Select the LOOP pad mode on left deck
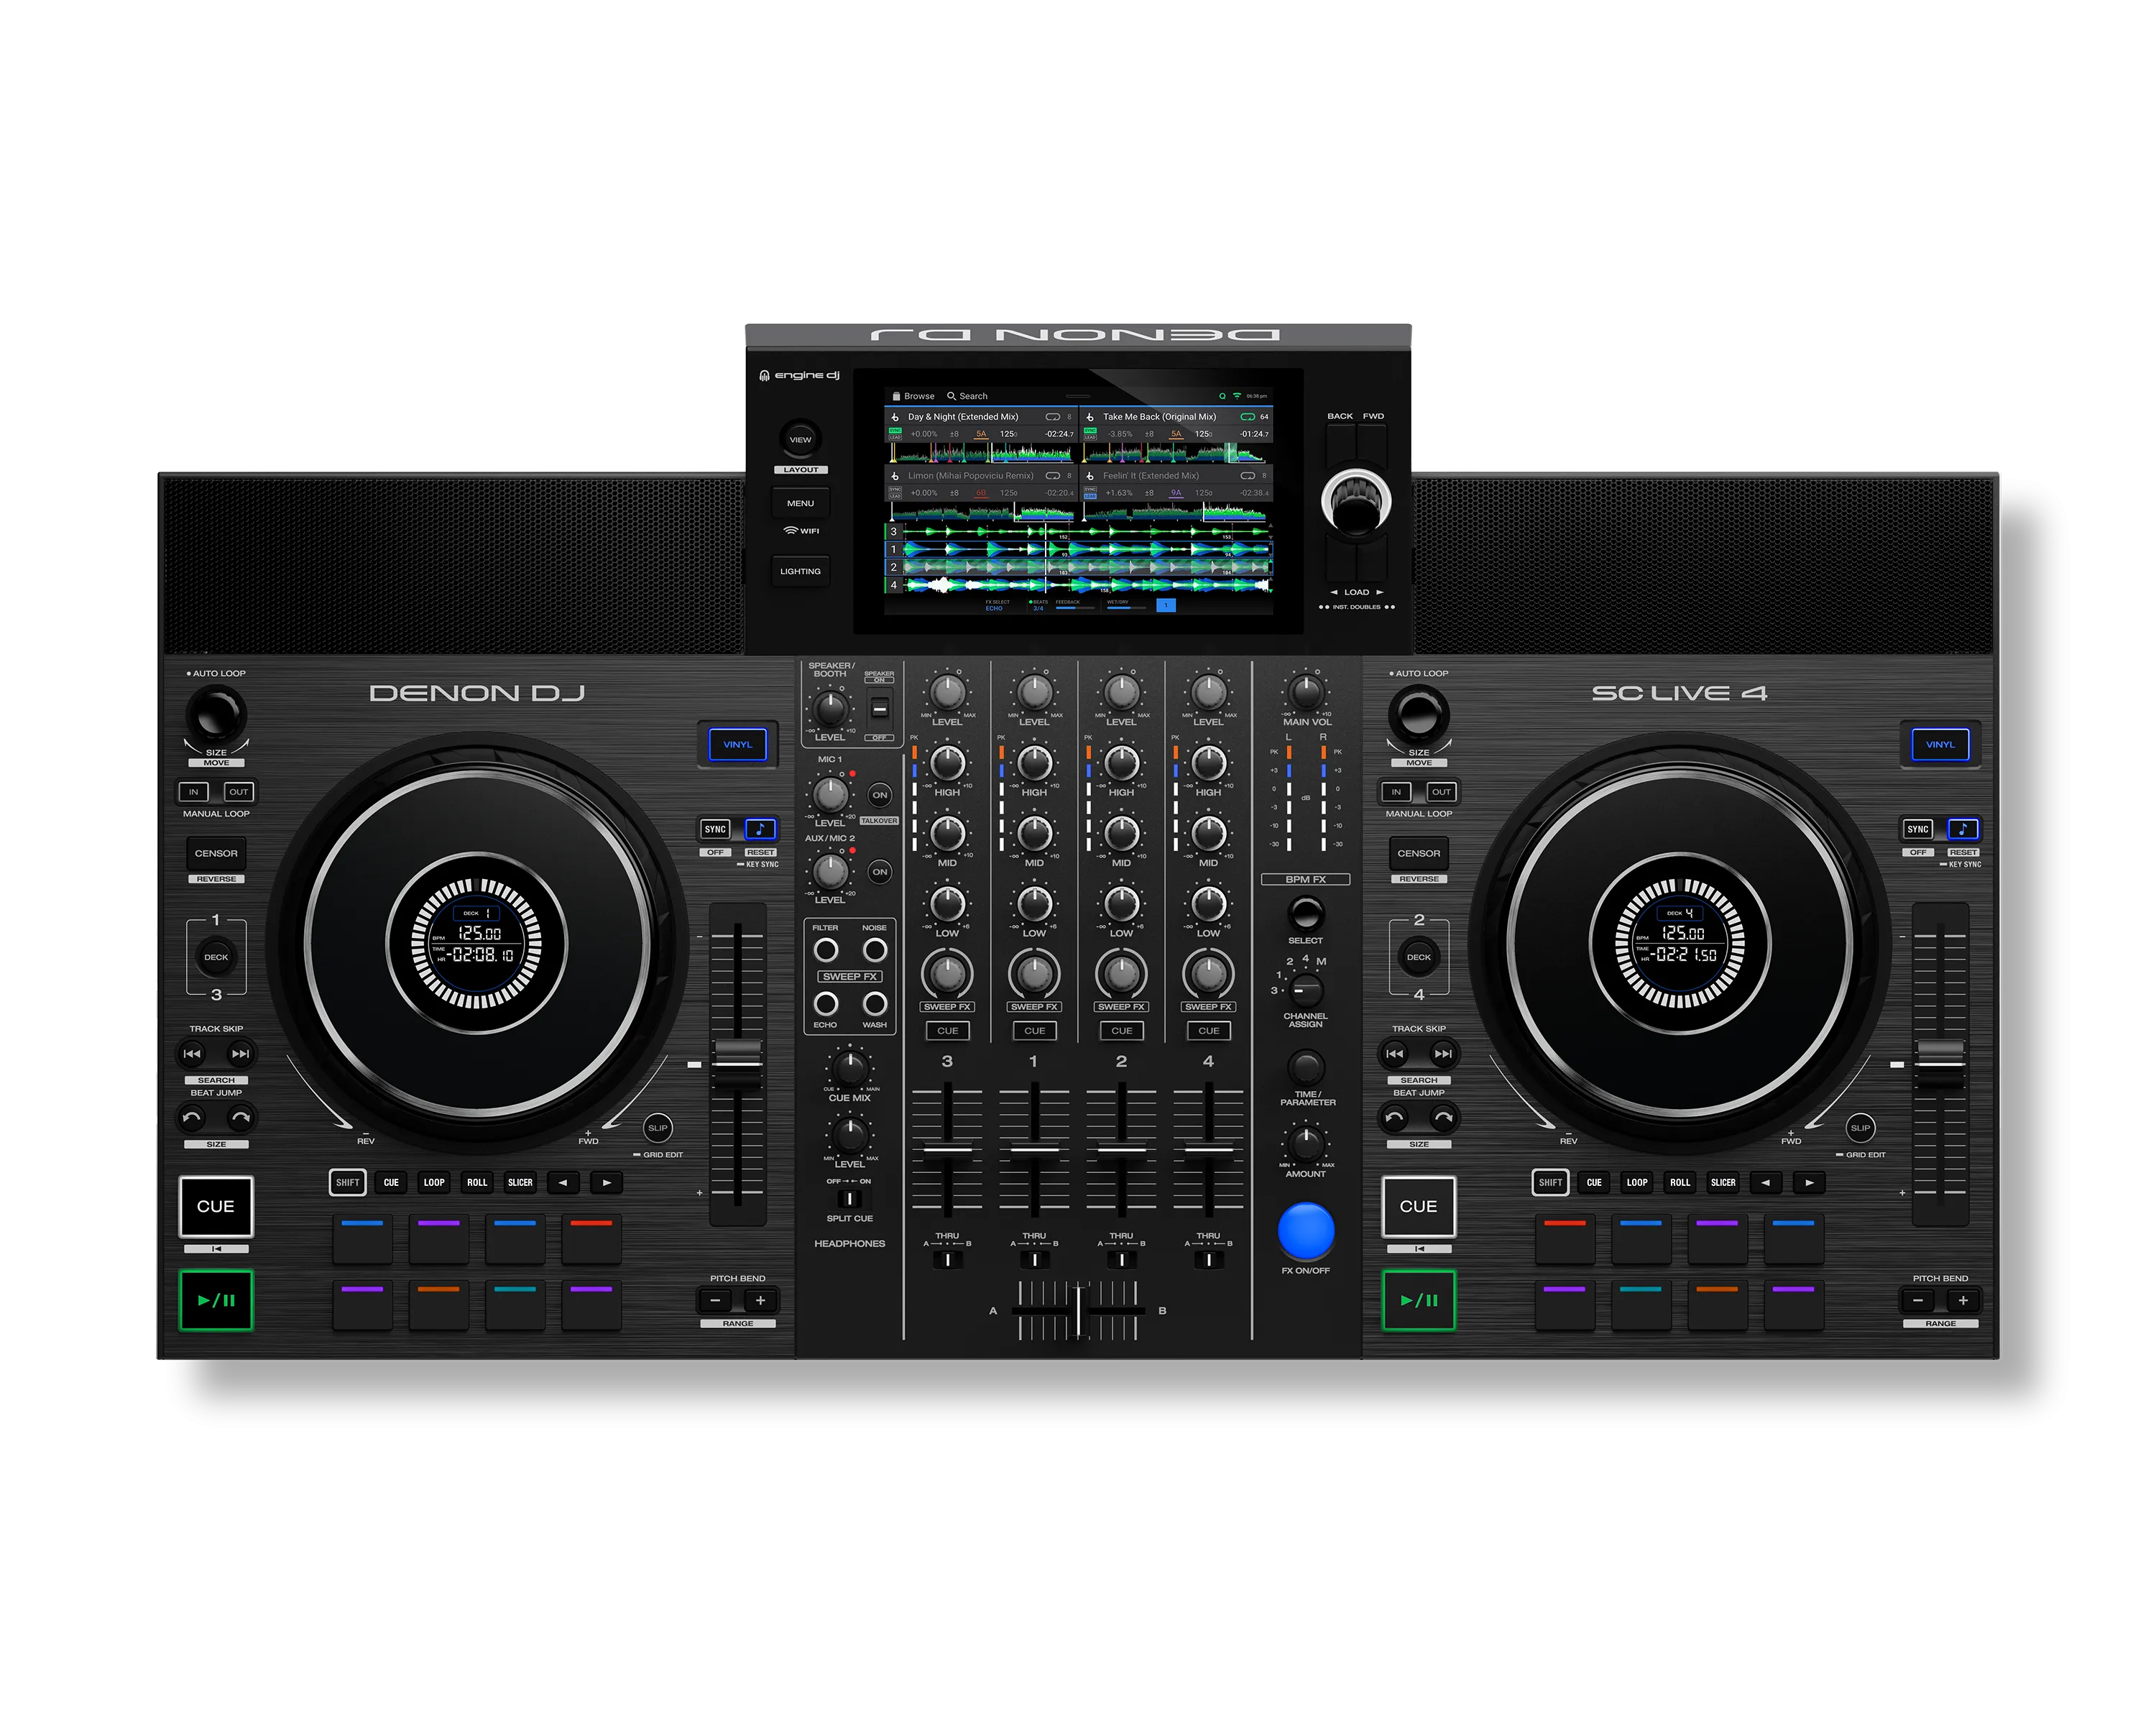The width and height of the screenshot is (2156, 1725). (x=434, y=1182)
